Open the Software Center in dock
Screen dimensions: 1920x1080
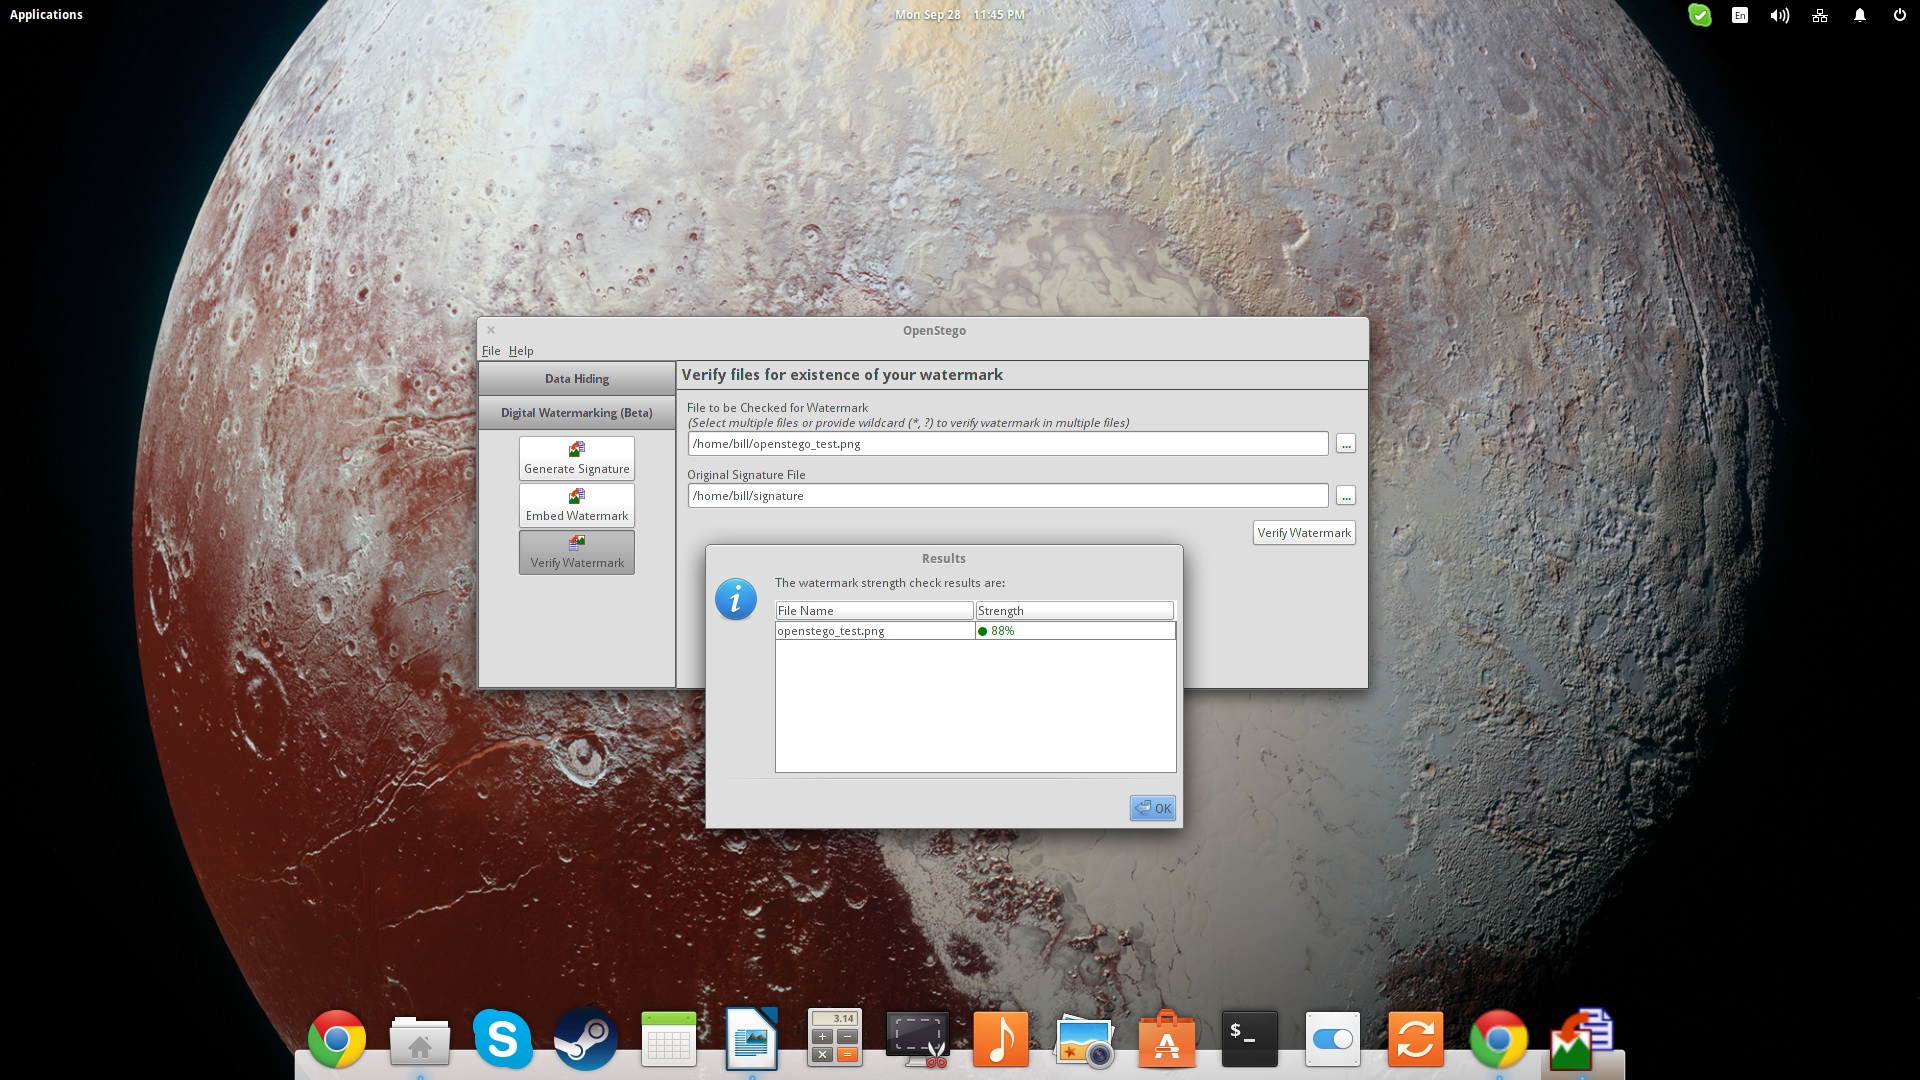pos(1166,1039)
